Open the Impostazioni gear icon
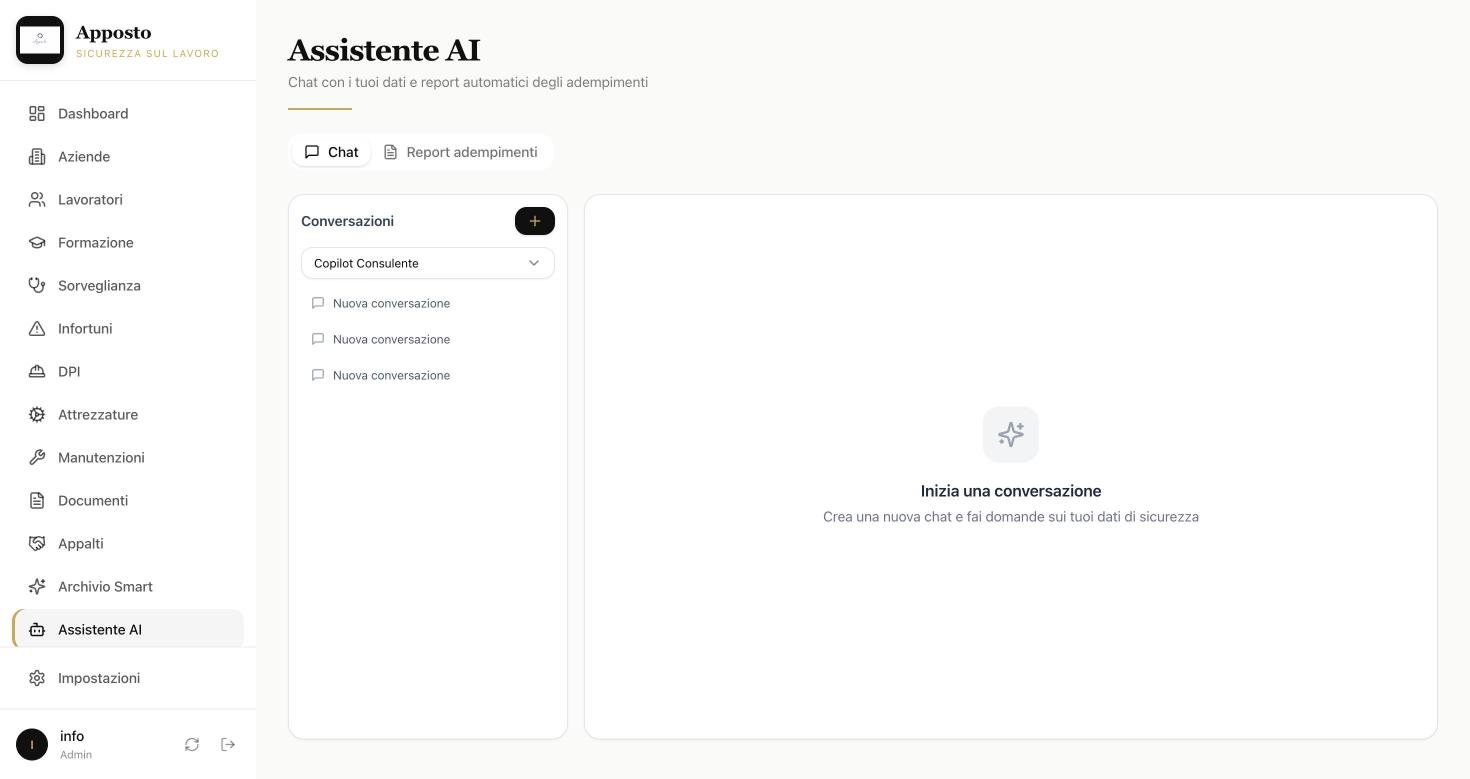The image size is (1470, 779). (x=37, y=678)
